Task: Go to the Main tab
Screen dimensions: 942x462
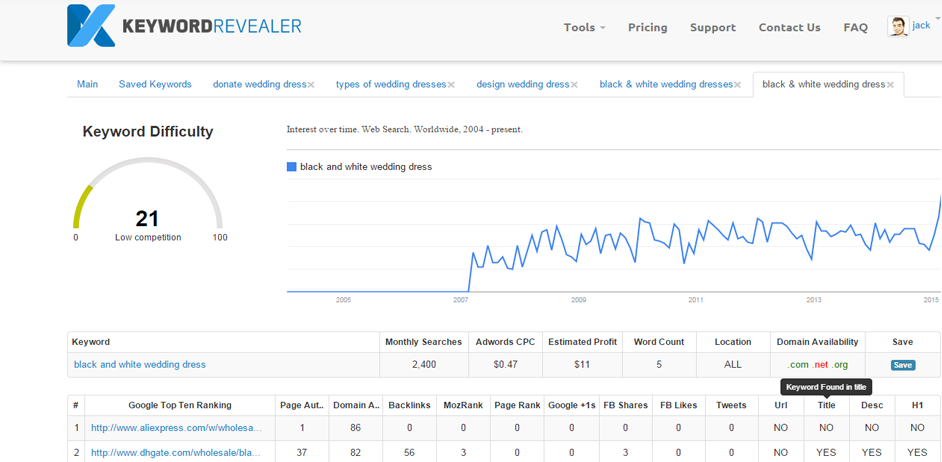Action: 87,84
